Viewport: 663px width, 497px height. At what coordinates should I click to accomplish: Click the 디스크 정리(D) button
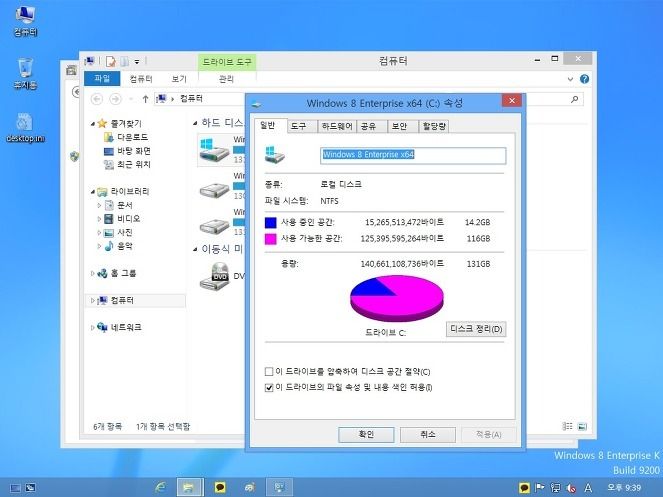point(476,329)
